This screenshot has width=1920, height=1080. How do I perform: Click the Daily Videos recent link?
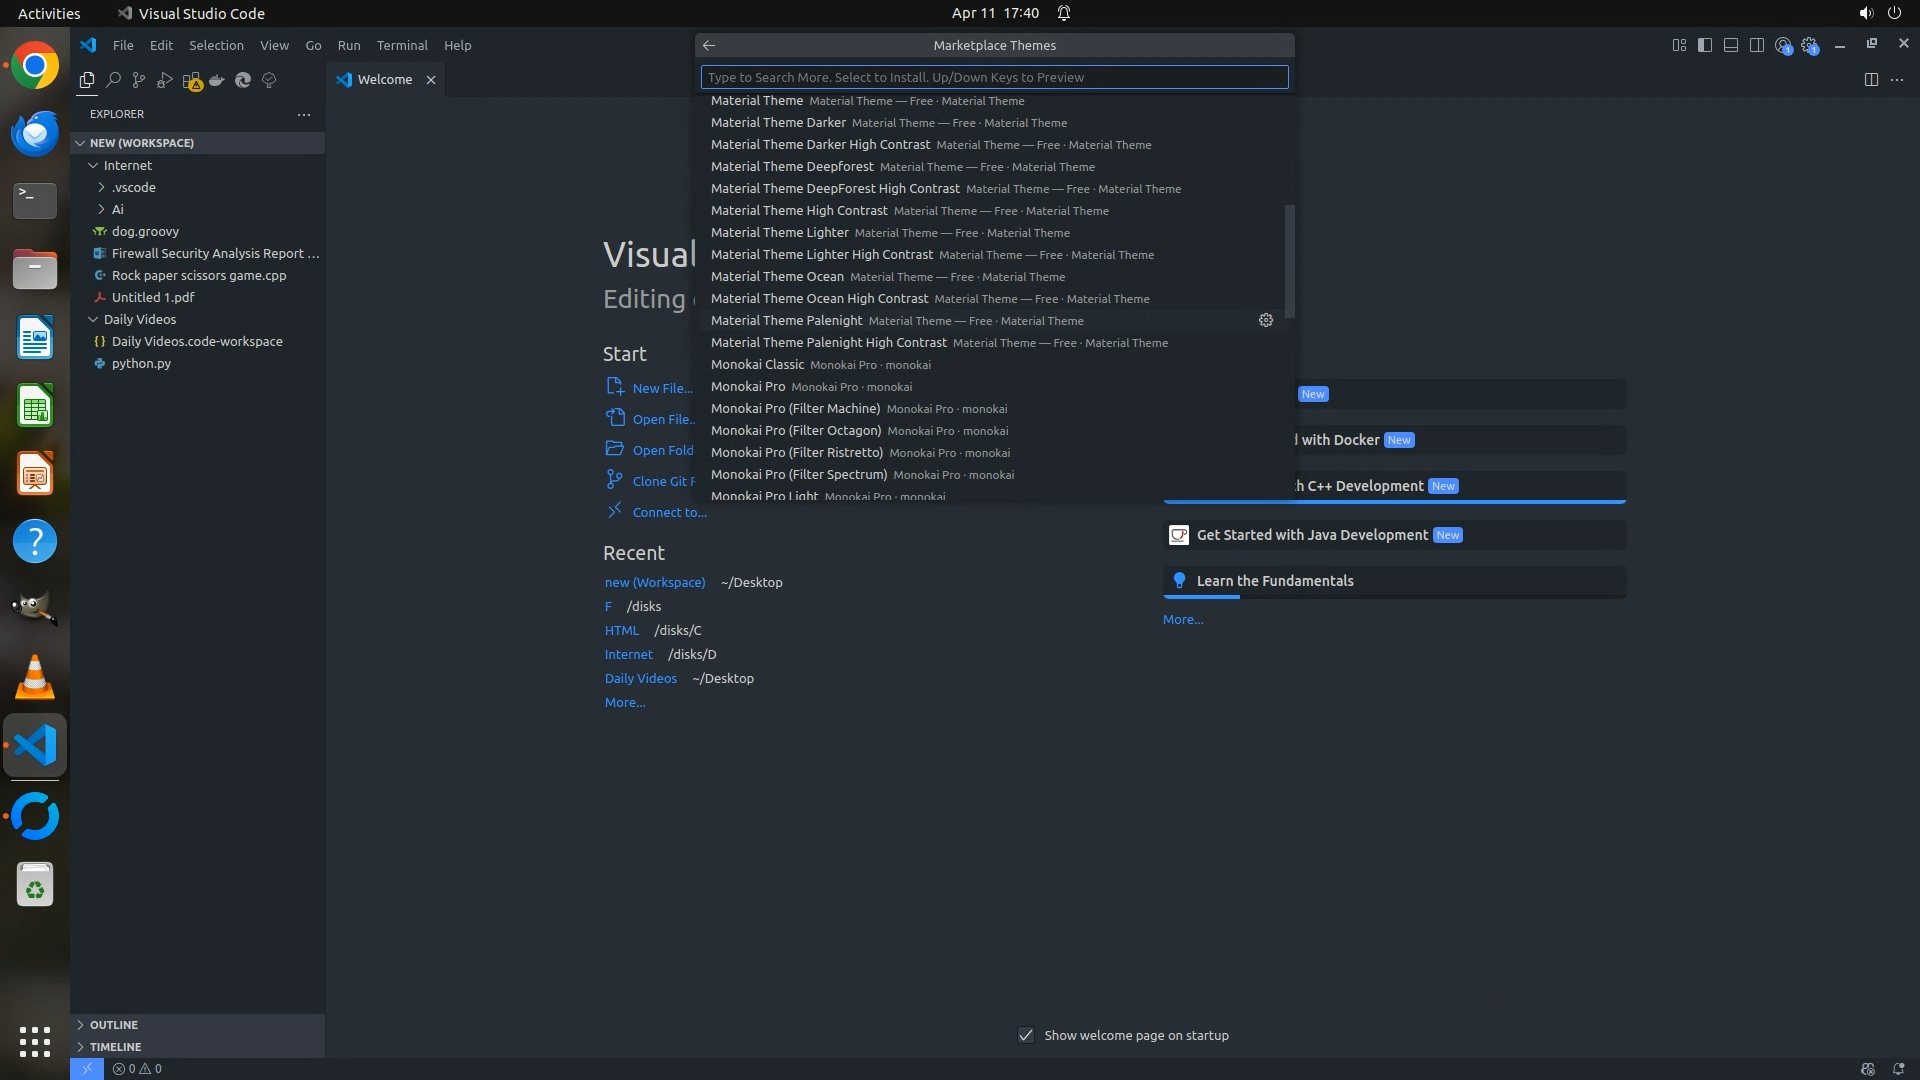pyautogui.click(x=640, y=678)
